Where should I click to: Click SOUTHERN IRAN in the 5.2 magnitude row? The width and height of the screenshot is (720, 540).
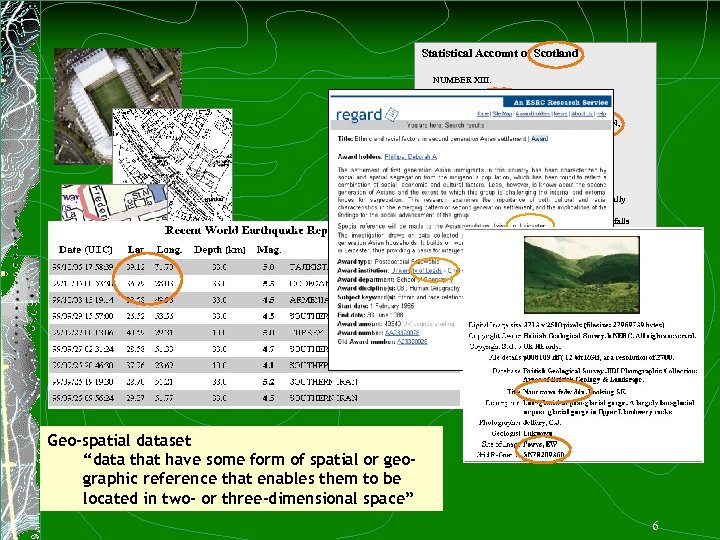click(x=323, y=382)
